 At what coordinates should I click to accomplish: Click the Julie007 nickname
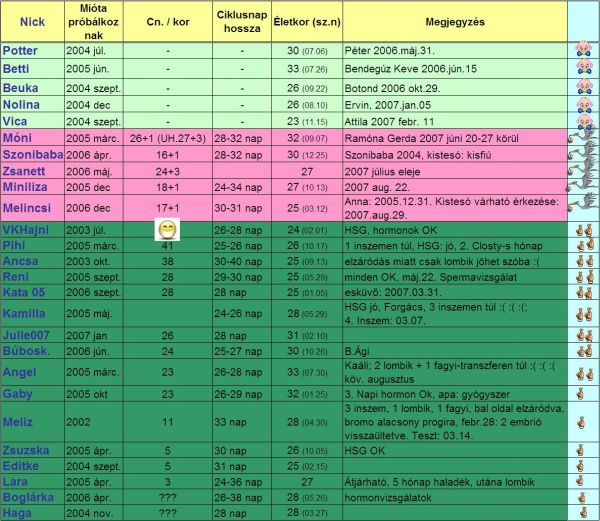point(27,335)
